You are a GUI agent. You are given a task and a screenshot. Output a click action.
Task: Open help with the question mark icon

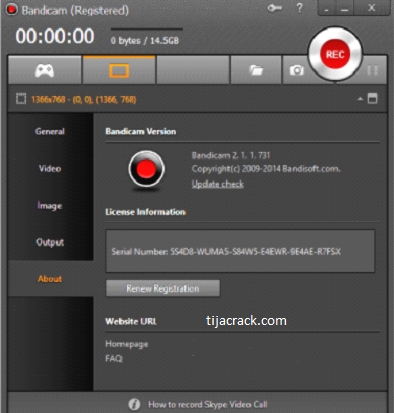[x=300, y=8]
